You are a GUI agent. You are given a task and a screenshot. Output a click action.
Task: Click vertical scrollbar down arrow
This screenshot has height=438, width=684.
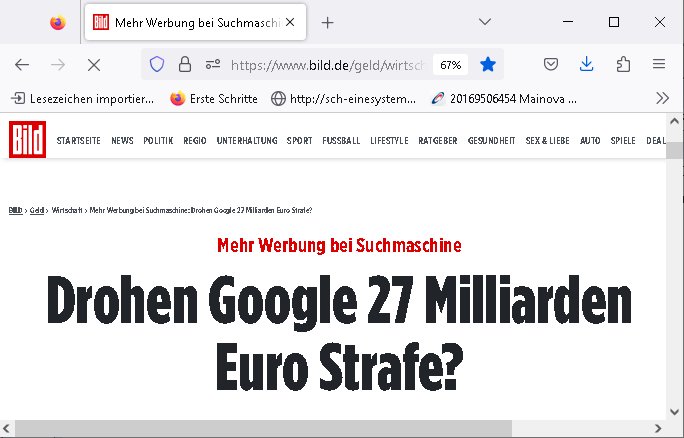point(674,411)
